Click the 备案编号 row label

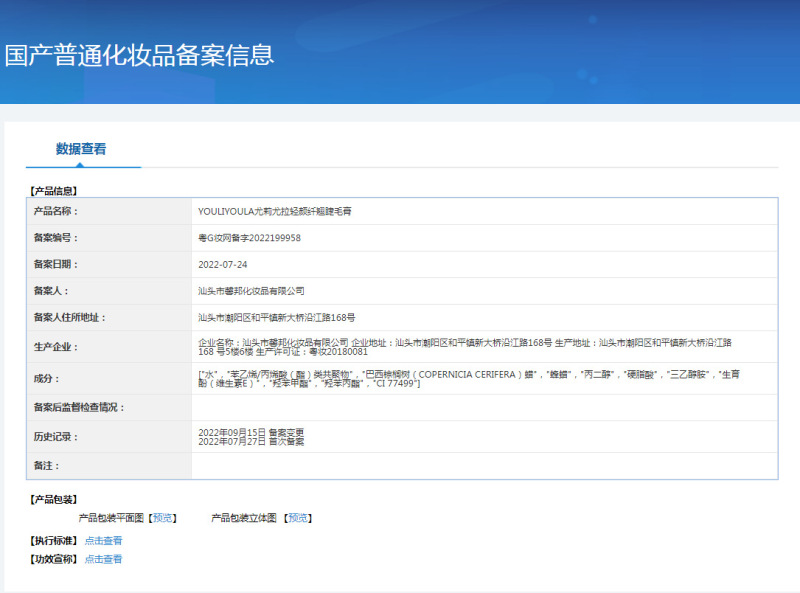coord(56,238)
